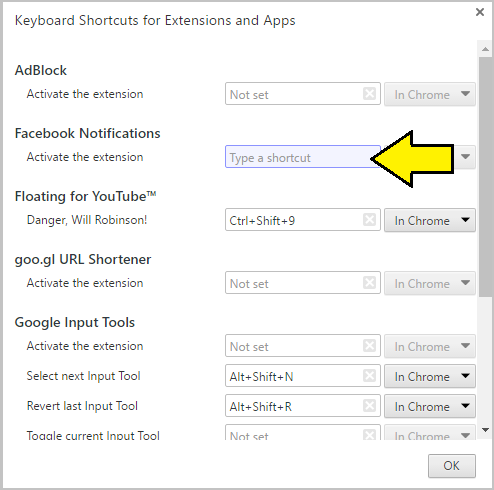Open Floating for YouTube In Chrome dropdown
This screenshot has height=490, width=494.
[x=430, y=220]
